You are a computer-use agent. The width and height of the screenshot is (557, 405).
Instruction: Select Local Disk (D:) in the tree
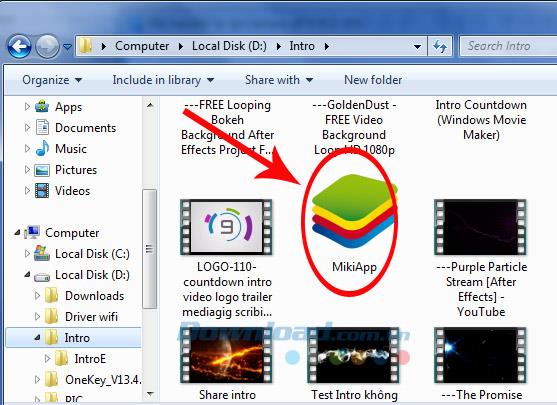click(x=92, y=275)
